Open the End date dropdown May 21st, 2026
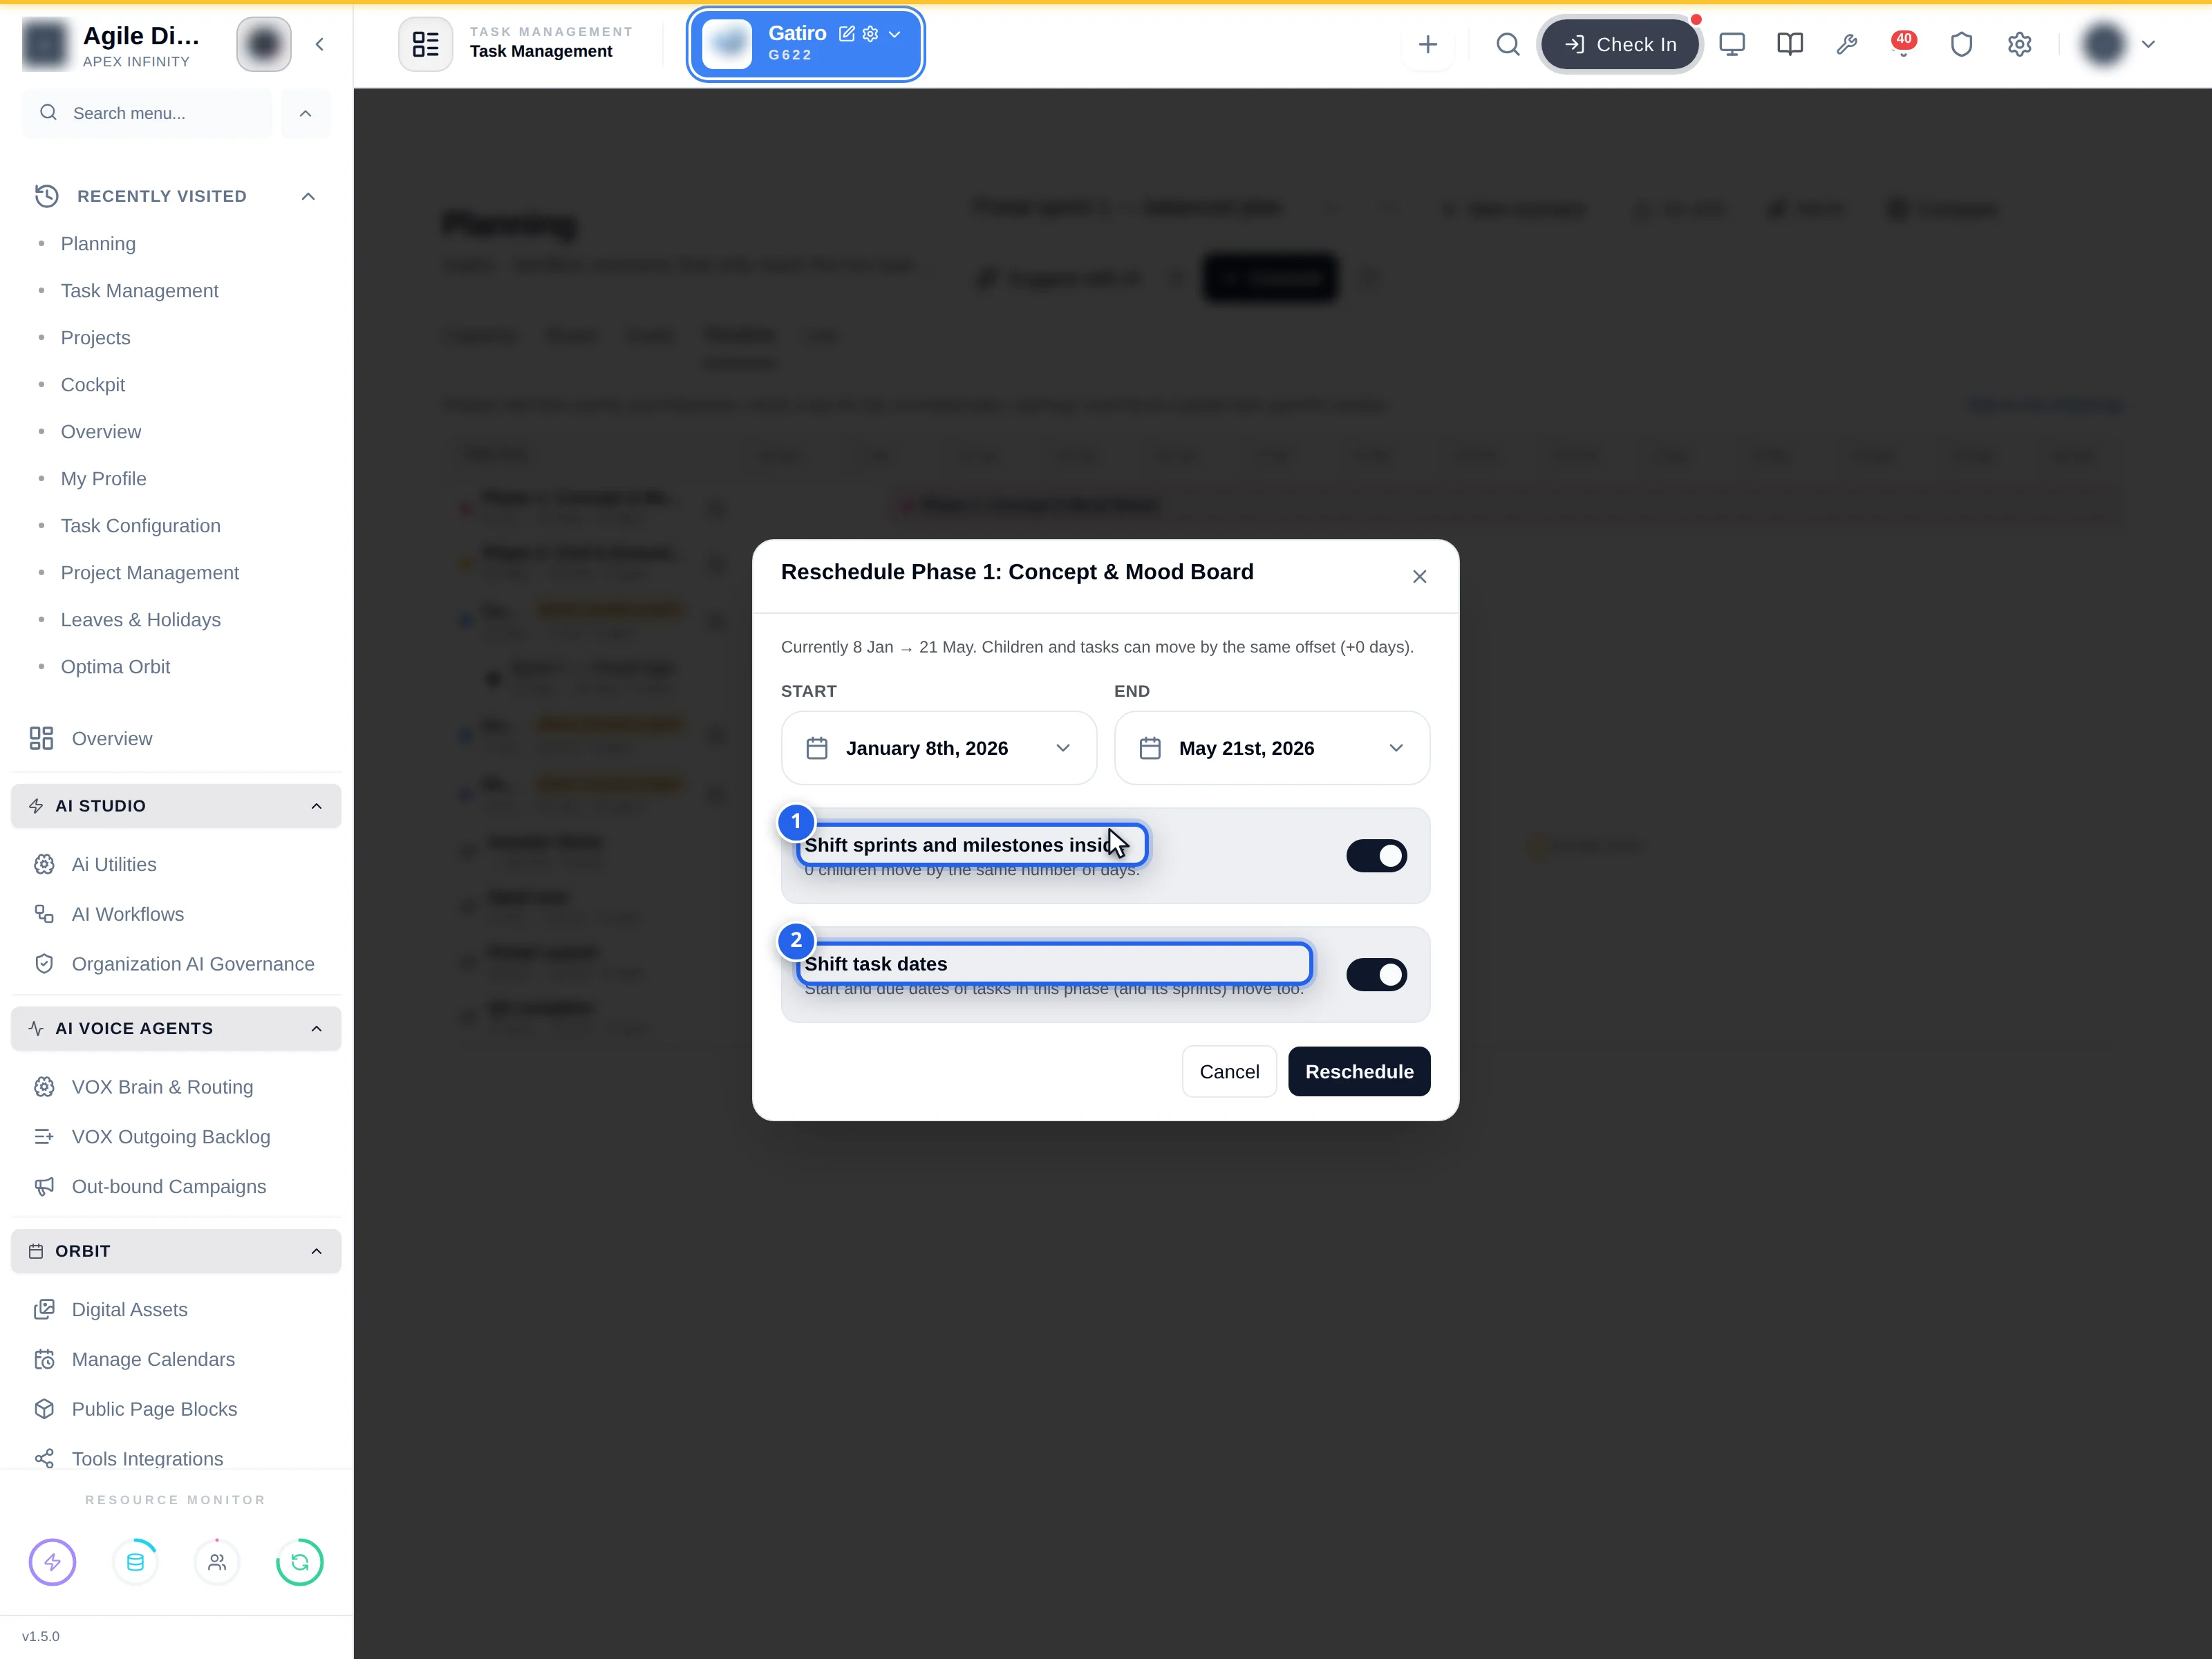Image resolution: width=2212 pixels, height=1659 pixels. [1271, 748]
